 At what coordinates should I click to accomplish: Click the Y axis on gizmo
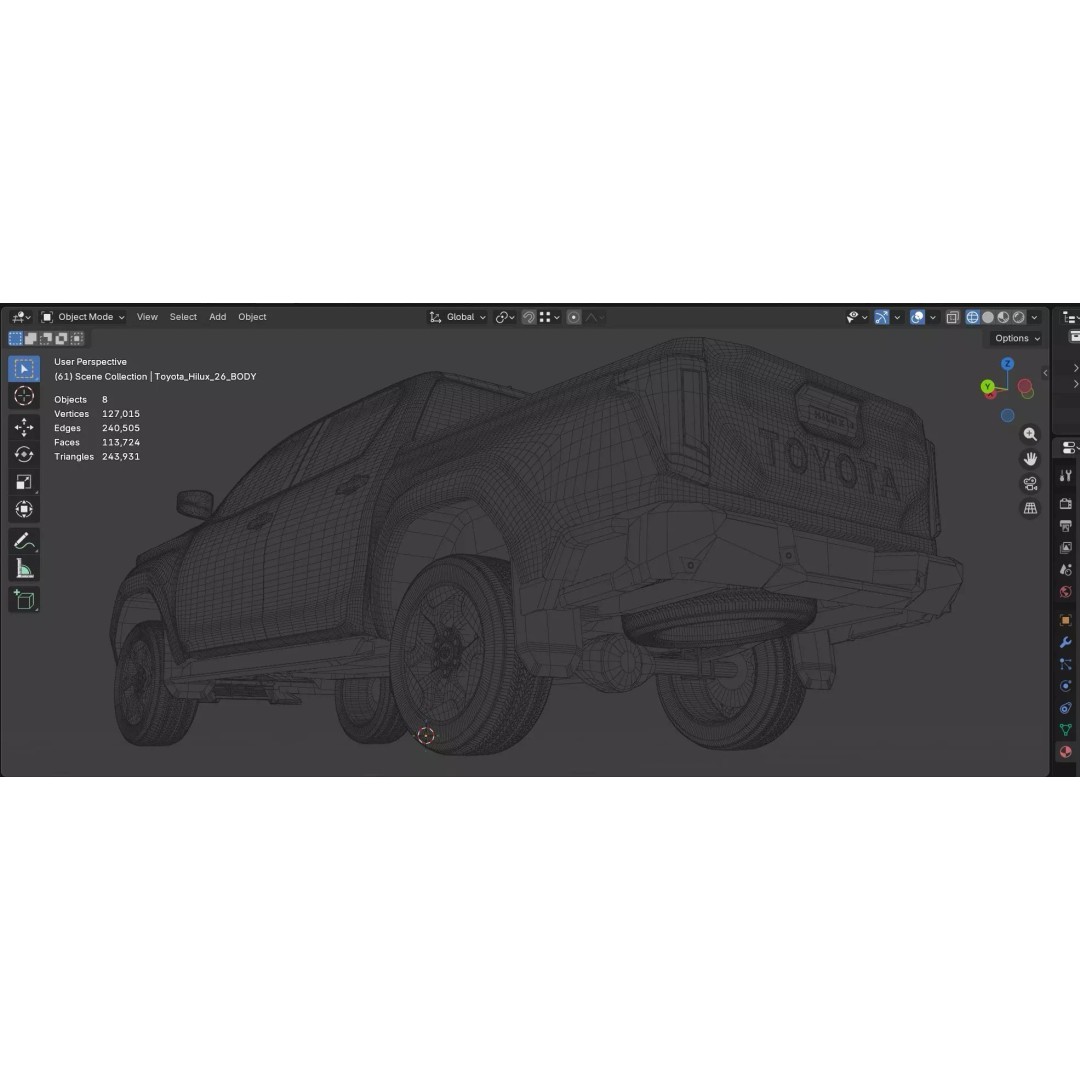click(x=988, y=386)
